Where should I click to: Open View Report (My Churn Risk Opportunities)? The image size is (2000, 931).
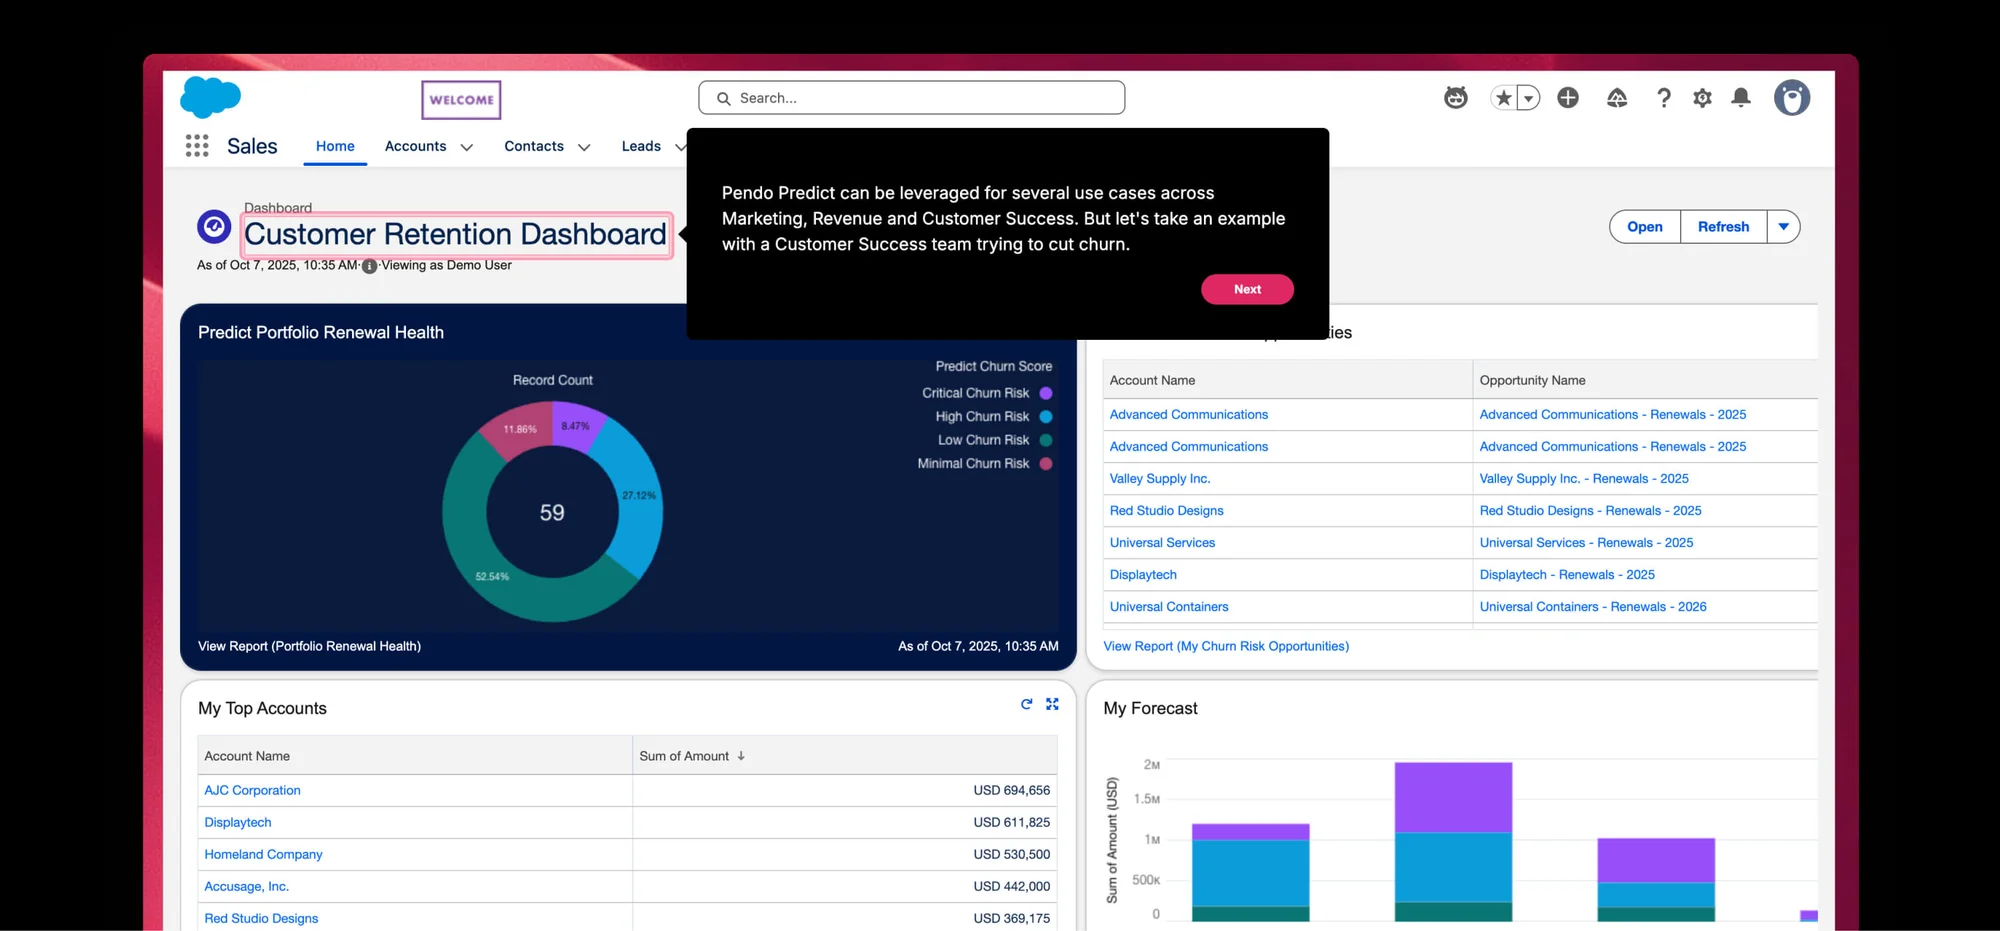click(1226, 646)
